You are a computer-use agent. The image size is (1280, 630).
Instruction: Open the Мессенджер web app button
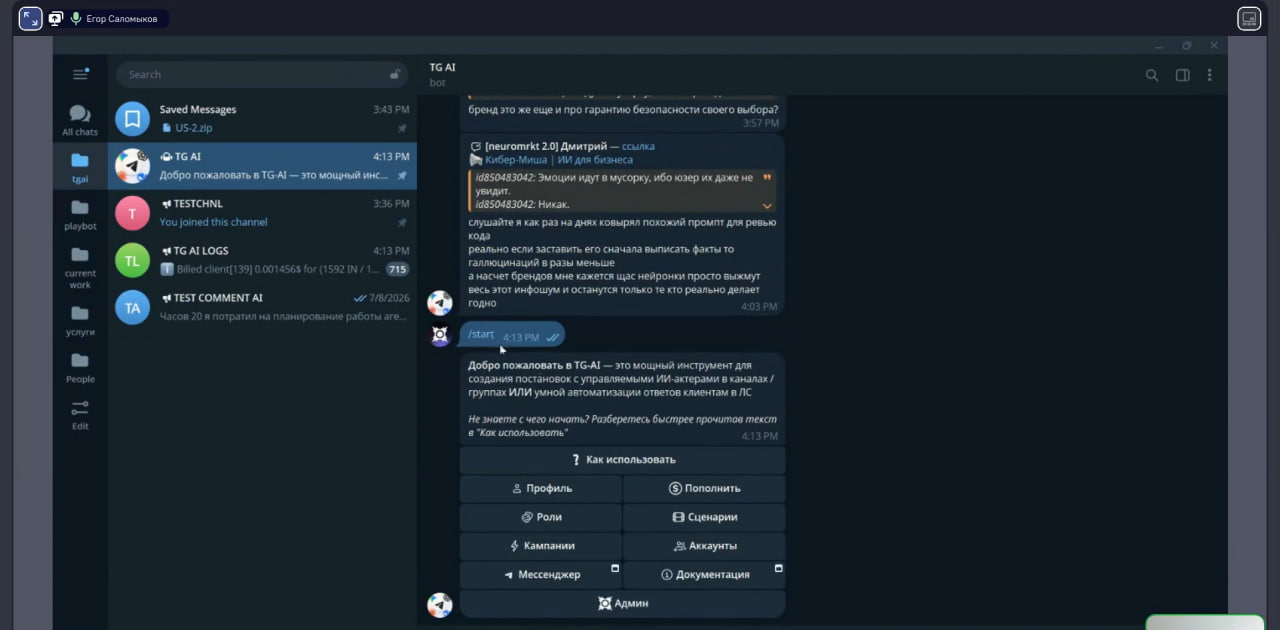pos(541,575)
